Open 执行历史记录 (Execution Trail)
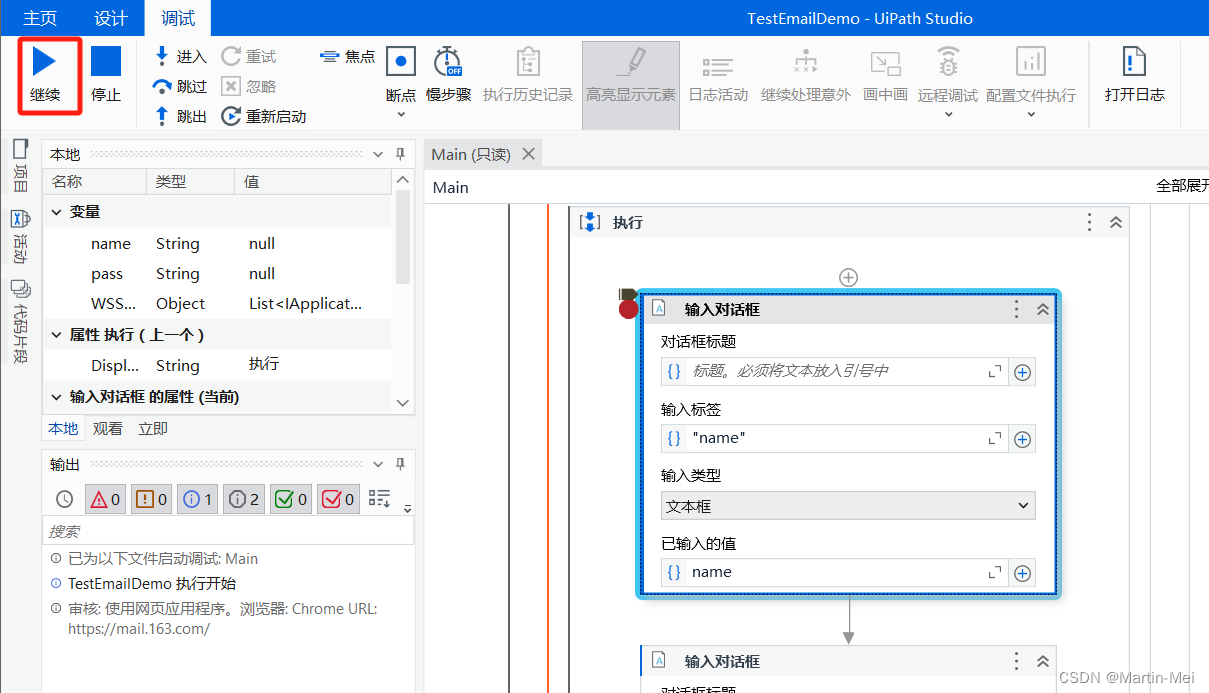Viewport: 1209px width, 693px height. [528, 75]
